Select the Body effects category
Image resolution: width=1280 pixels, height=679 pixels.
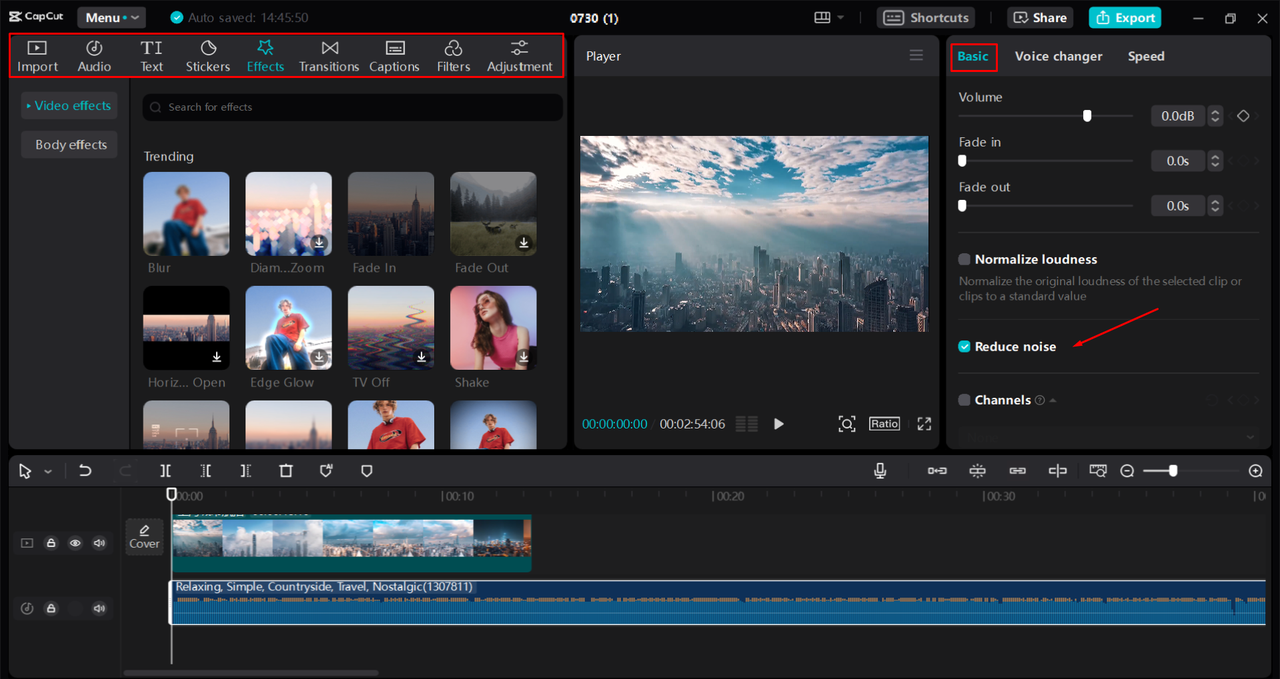click(70, 145)
